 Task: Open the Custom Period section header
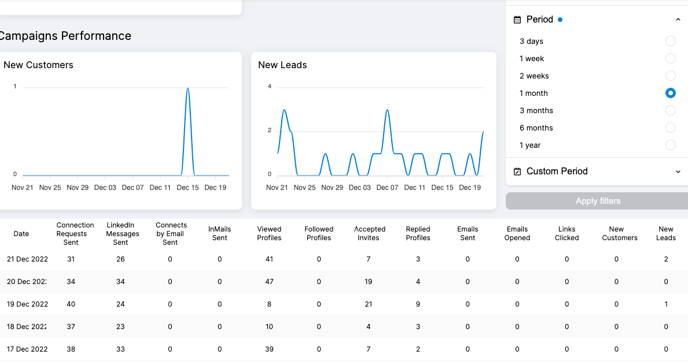coord(597,172)
